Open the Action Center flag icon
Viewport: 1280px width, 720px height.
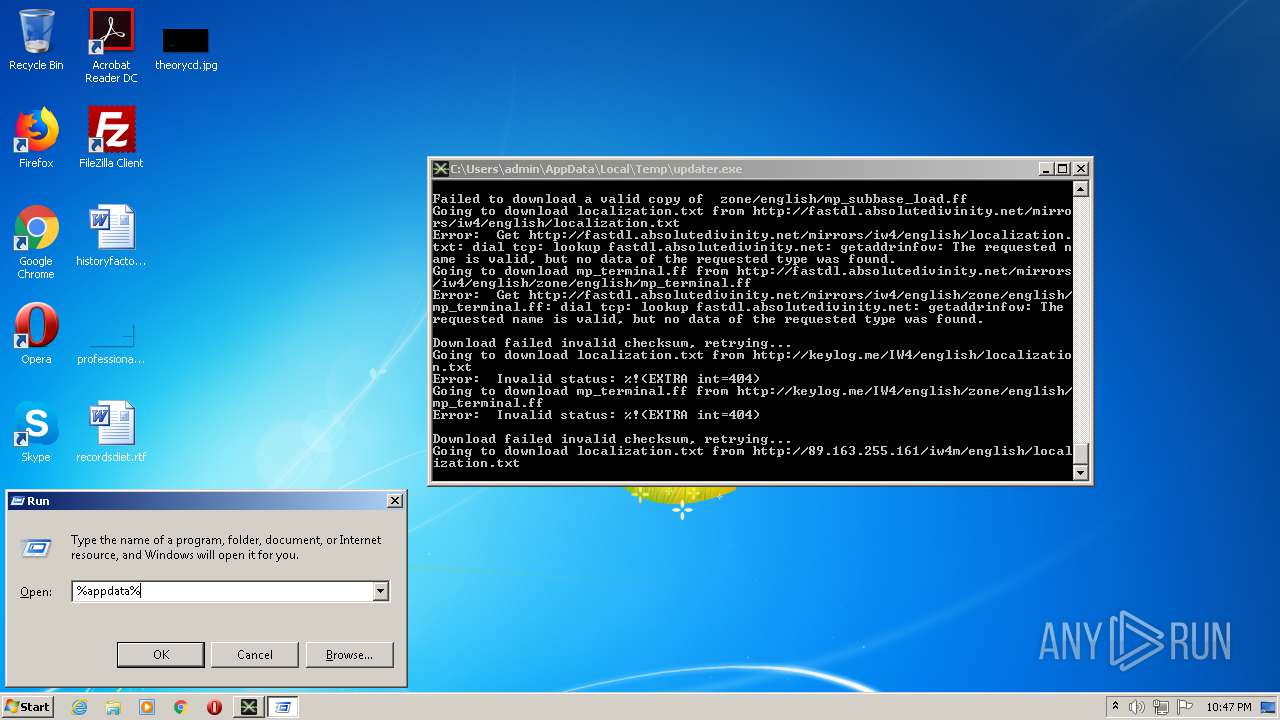[1184, 707]
